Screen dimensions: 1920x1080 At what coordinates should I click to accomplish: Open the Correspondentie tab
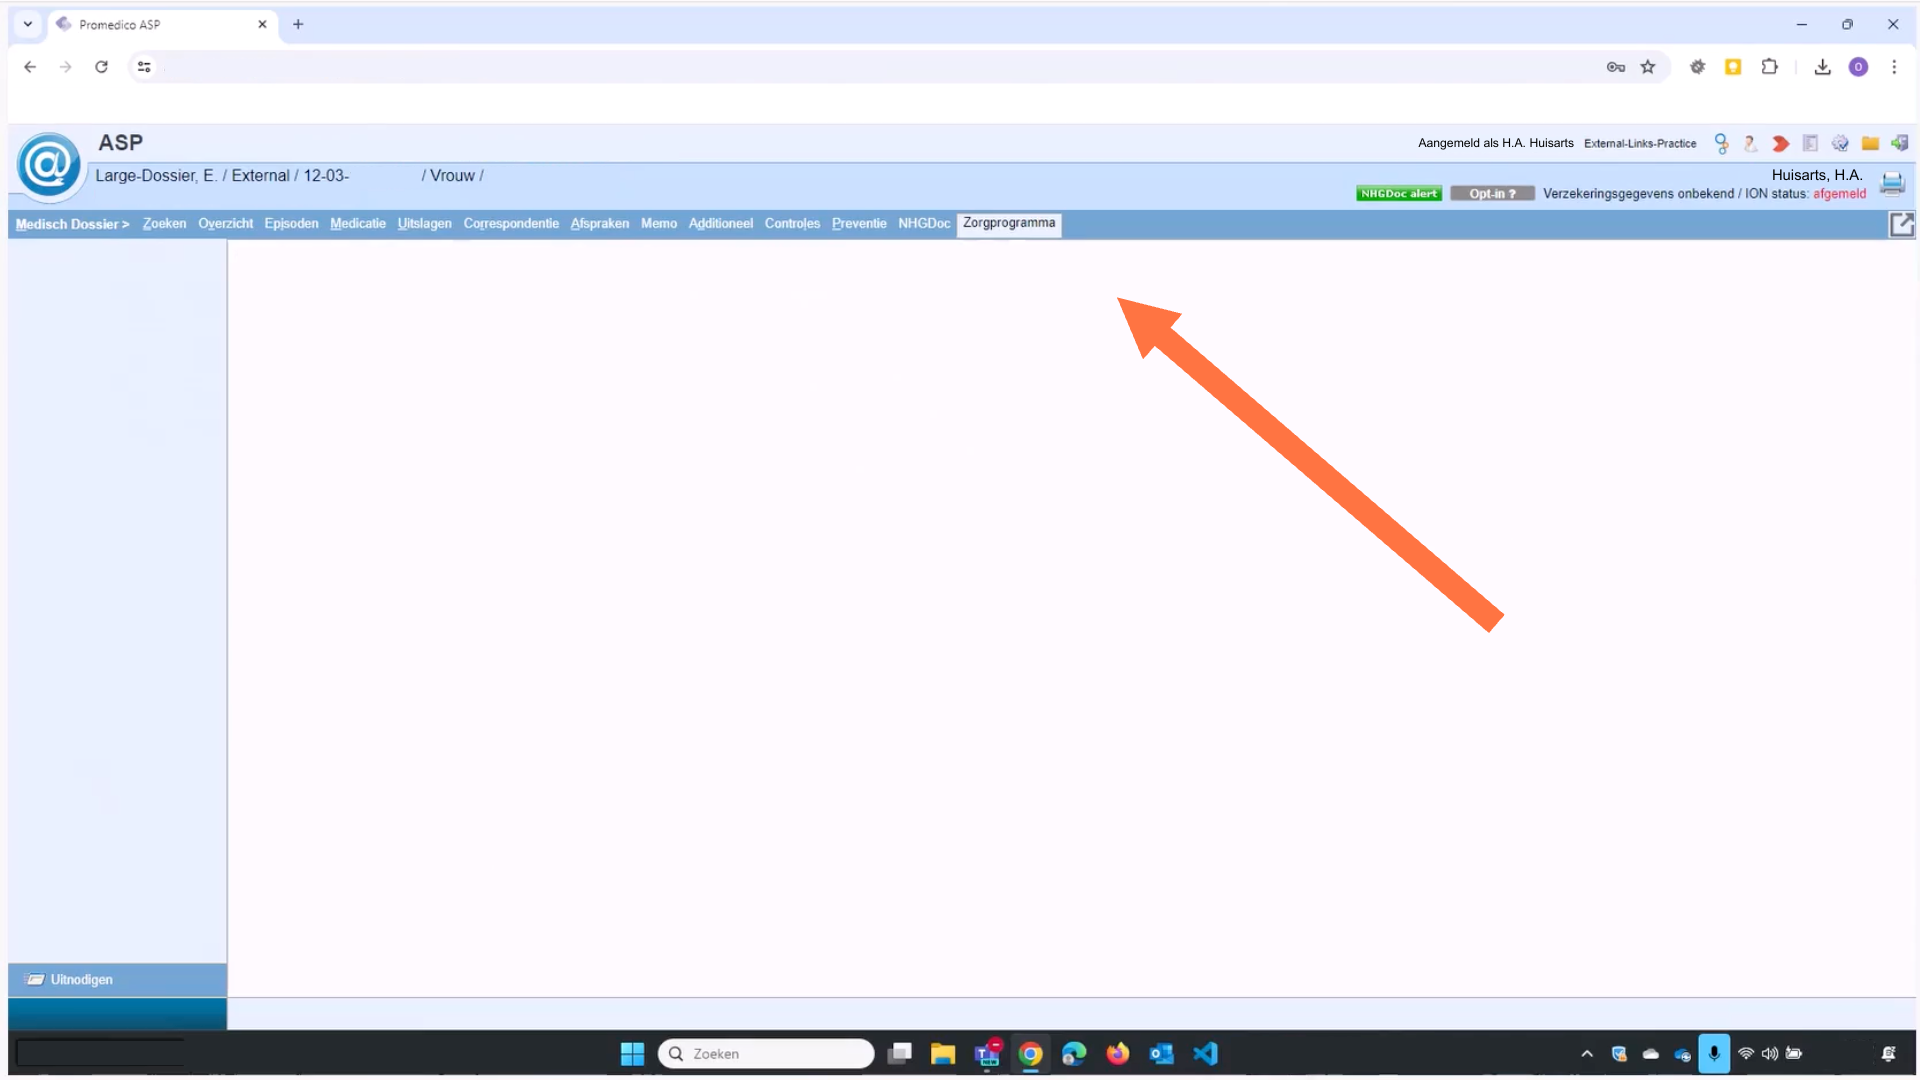click(511, 224)
